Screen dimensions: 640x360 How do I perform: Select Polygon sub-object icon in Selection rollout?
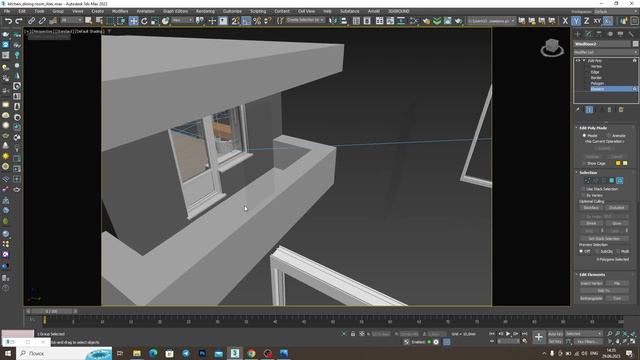coord(611,180)
